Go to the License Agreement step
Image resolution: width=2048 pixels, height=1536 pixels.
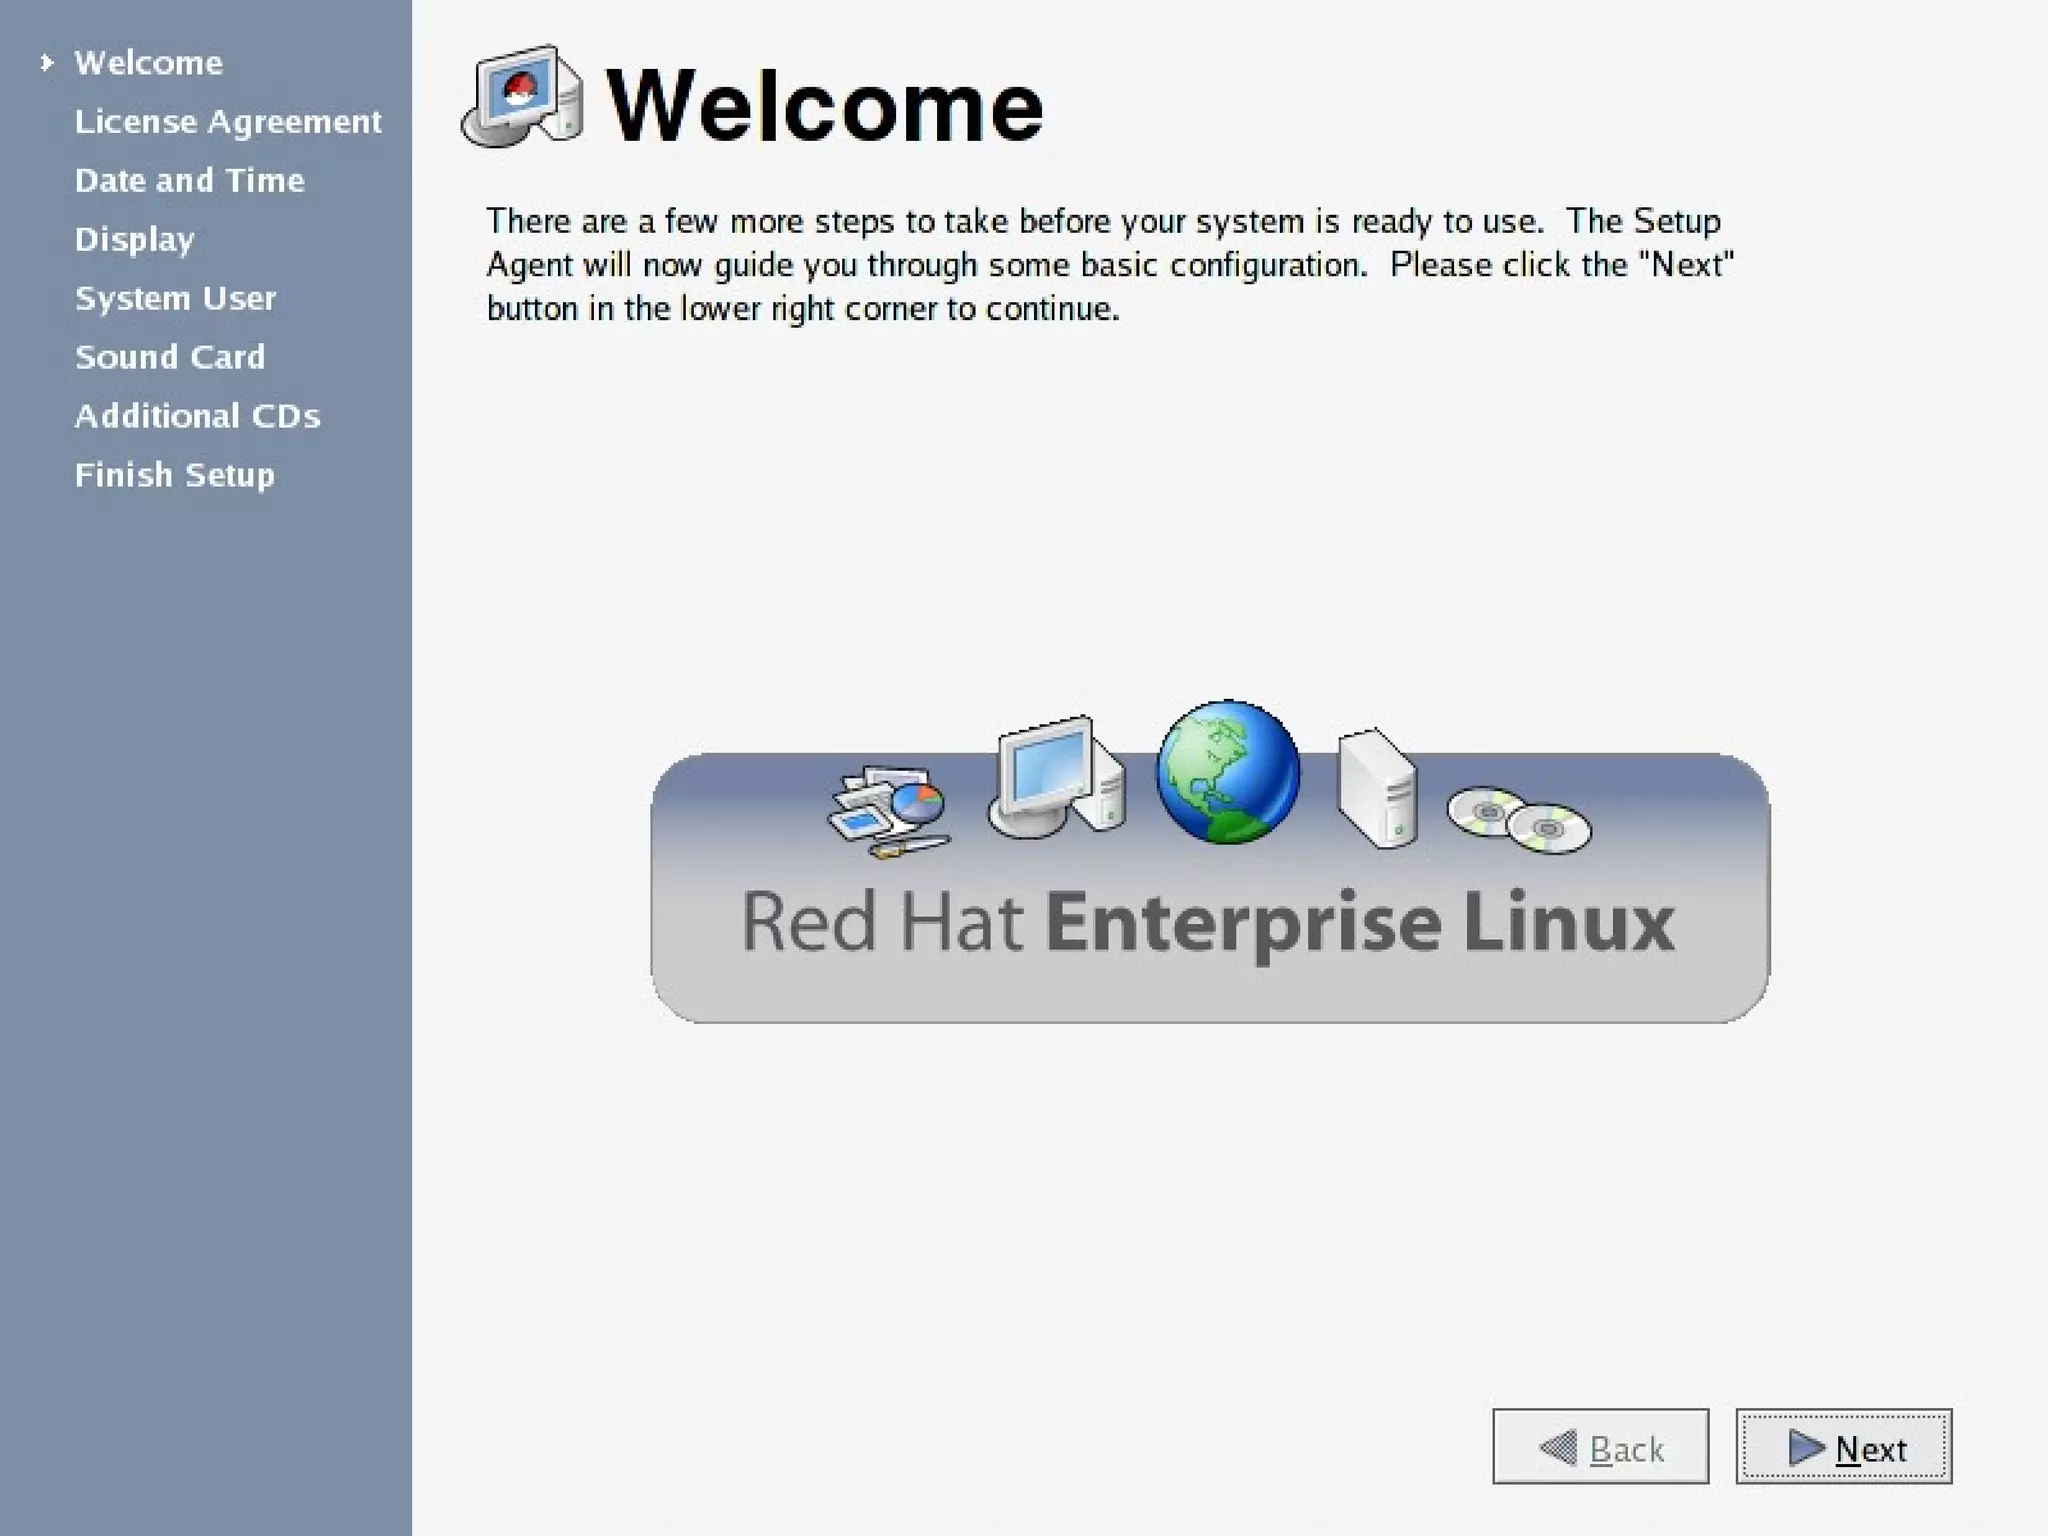(228, 122)
